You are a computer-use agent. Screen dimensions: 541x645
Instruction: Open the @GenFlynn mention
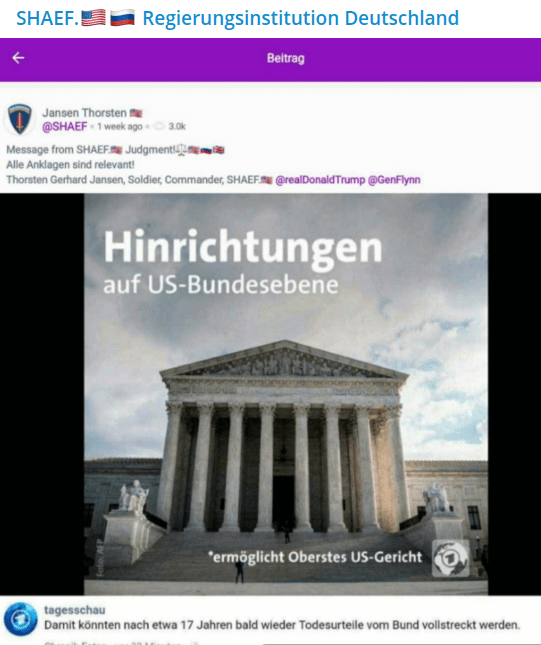click(x=394, y=180)
